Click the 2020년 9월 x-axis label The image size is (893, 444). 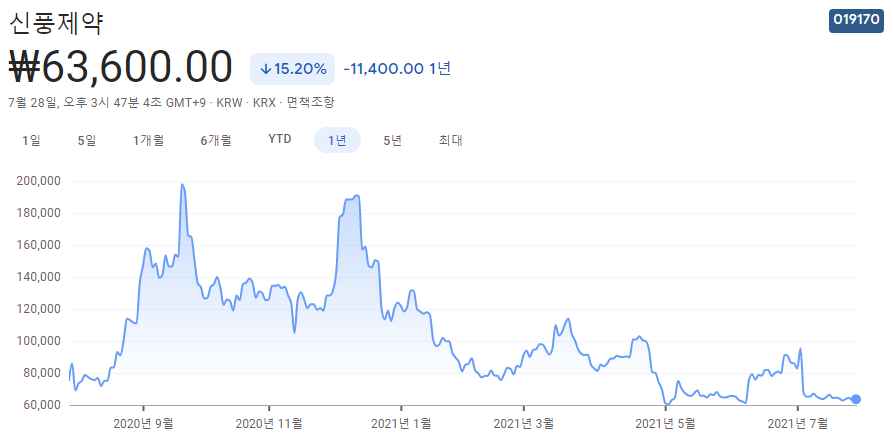(144, 424)
